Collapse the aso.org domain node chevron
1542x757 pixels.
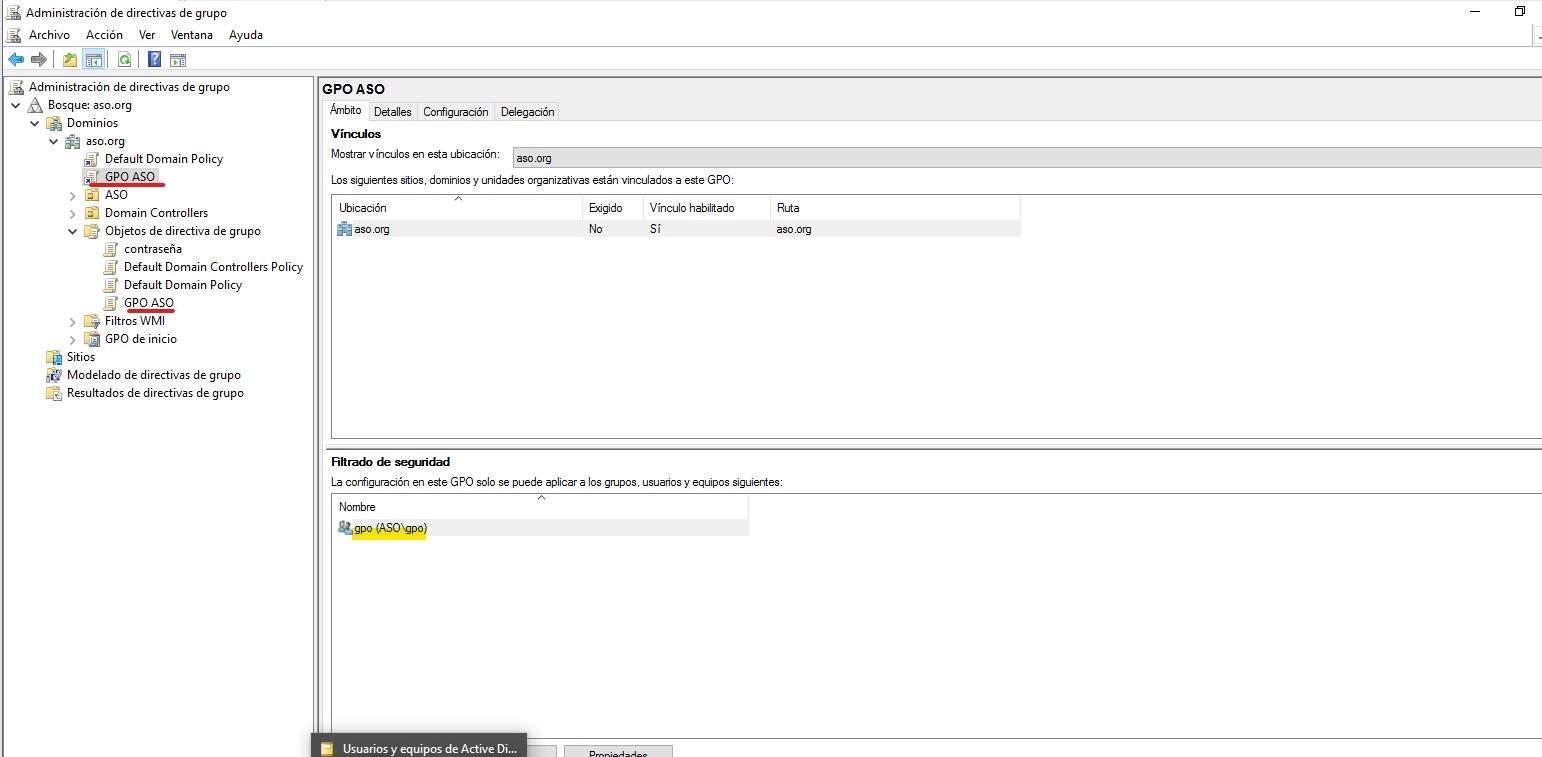[54, 141]
